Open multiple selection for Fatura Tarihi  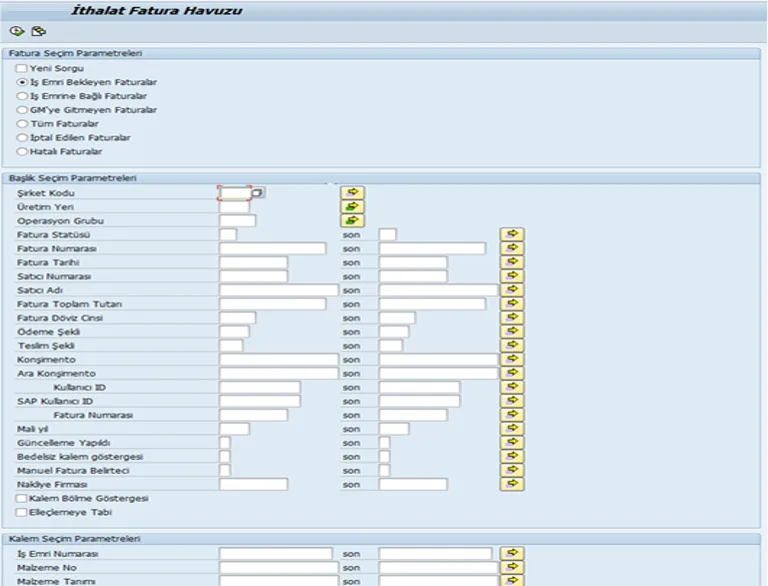512,262
